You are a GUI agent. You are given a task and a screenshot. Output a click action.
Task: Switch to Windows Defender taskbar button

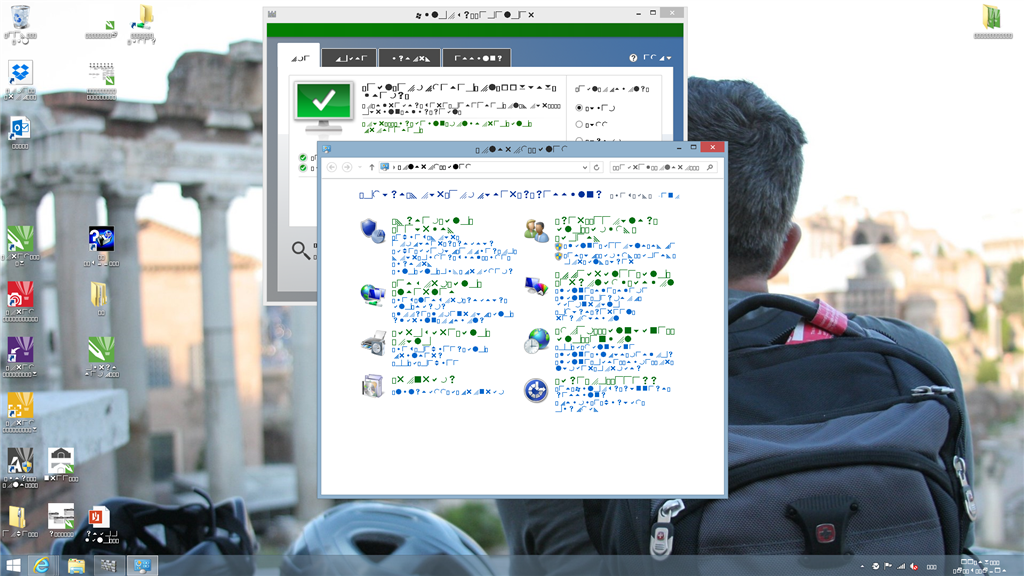(x=108, y=566)
